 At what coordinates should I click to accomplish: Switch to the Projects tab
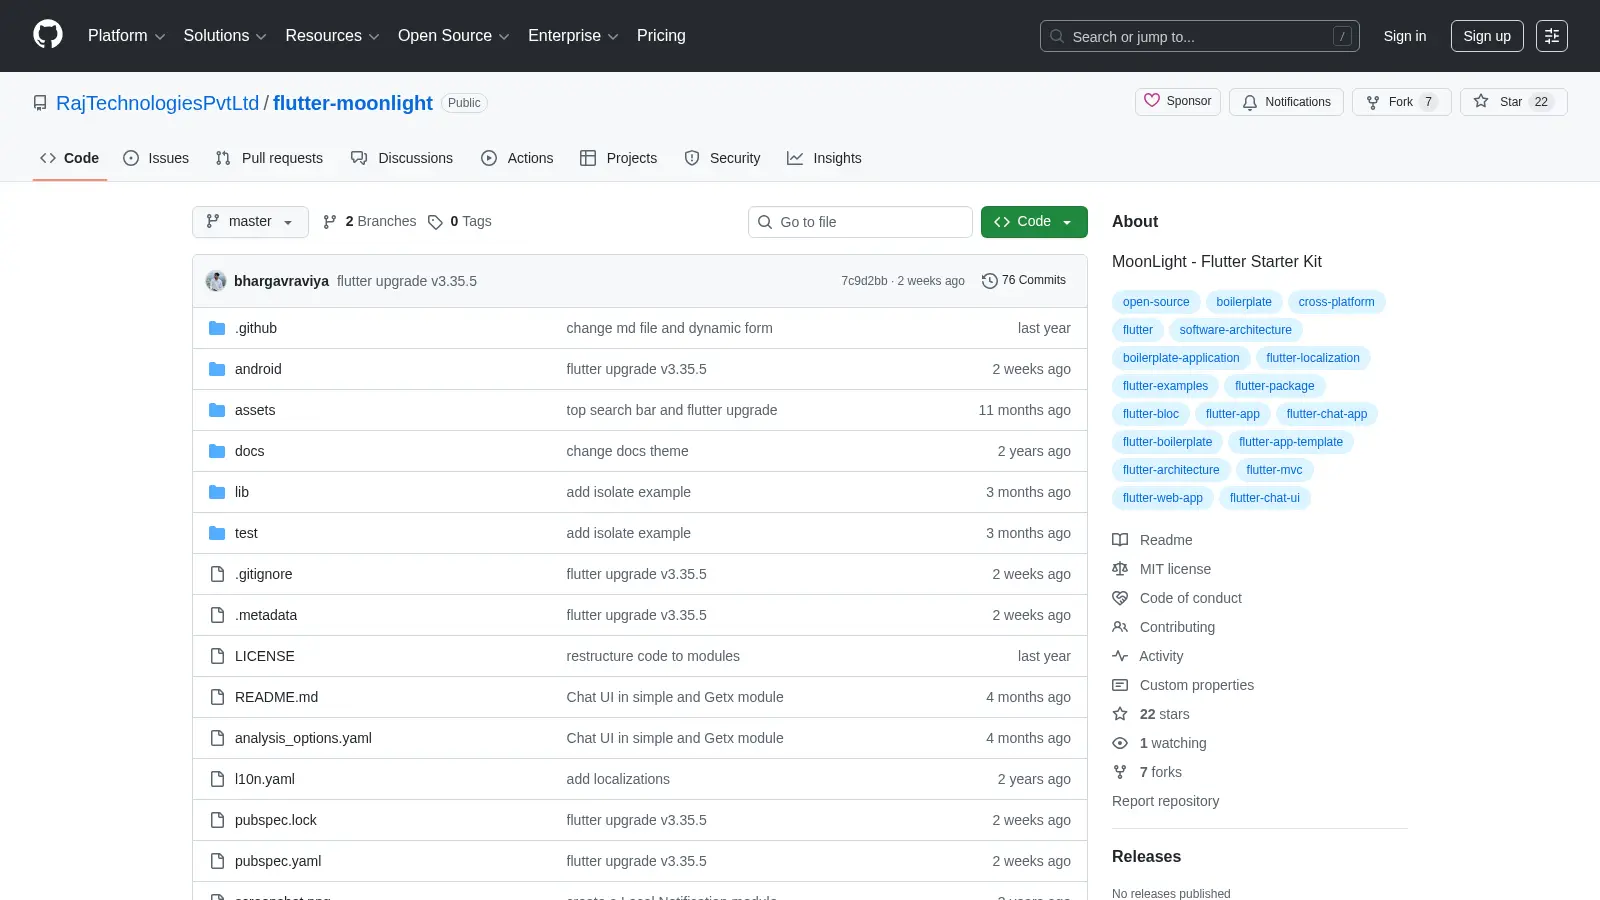(x=619, y=158)
